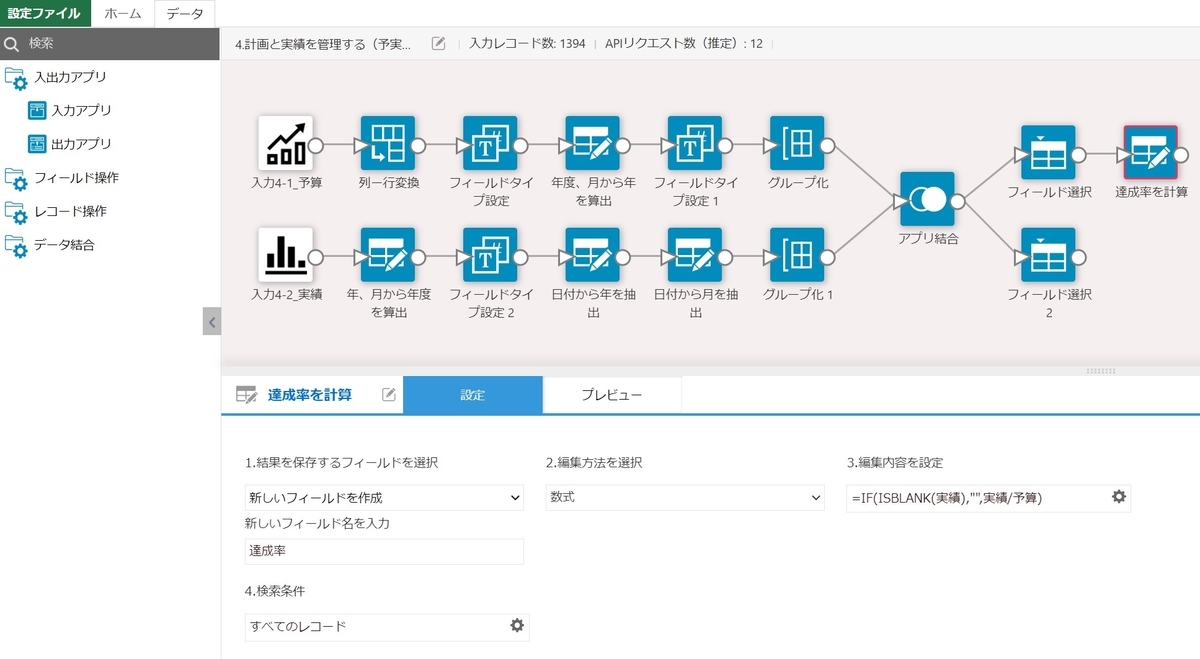Select the フィールドタイプ設定 2 node icon
1200x659 pixels.
[x=490, y=255]
